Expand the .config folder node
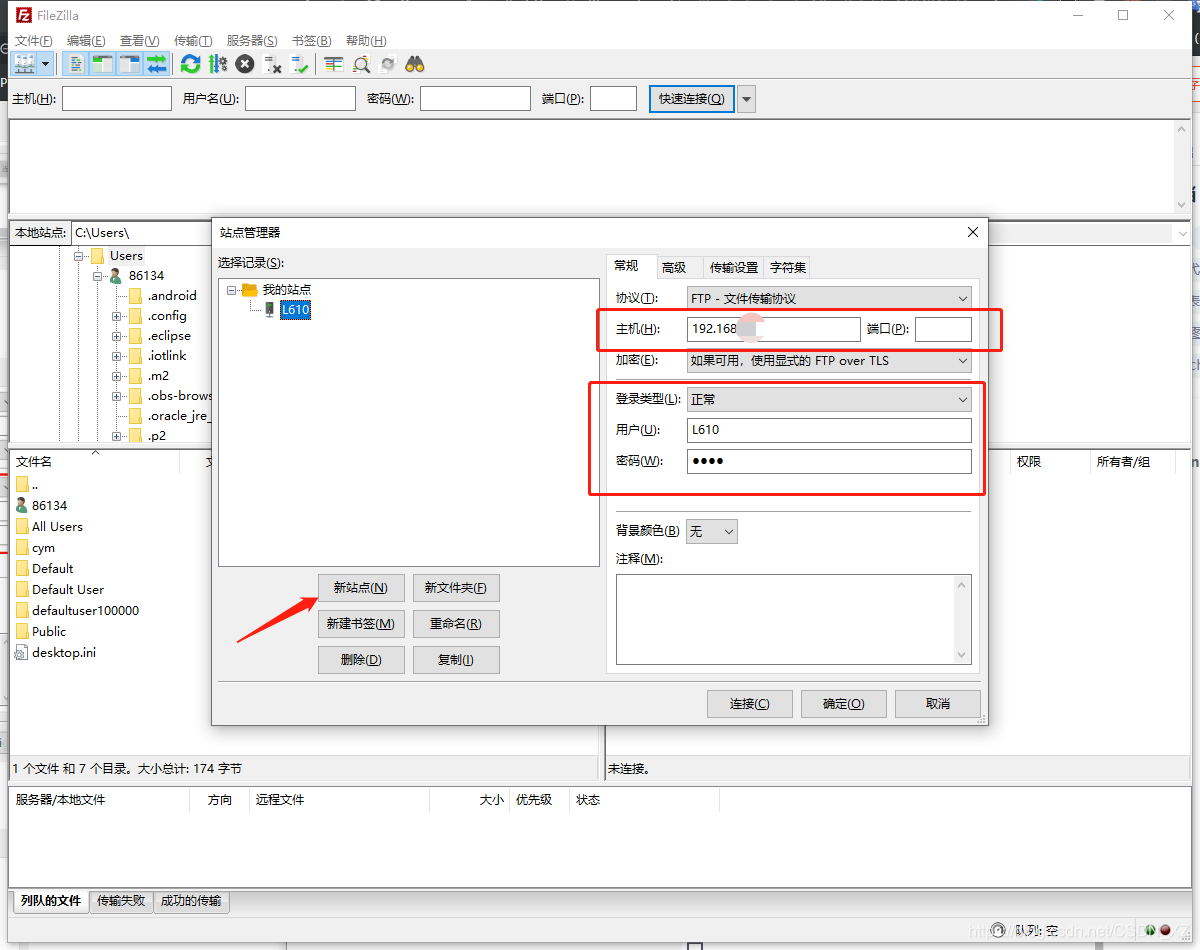 pyautogui.click(x=117, y=316)
